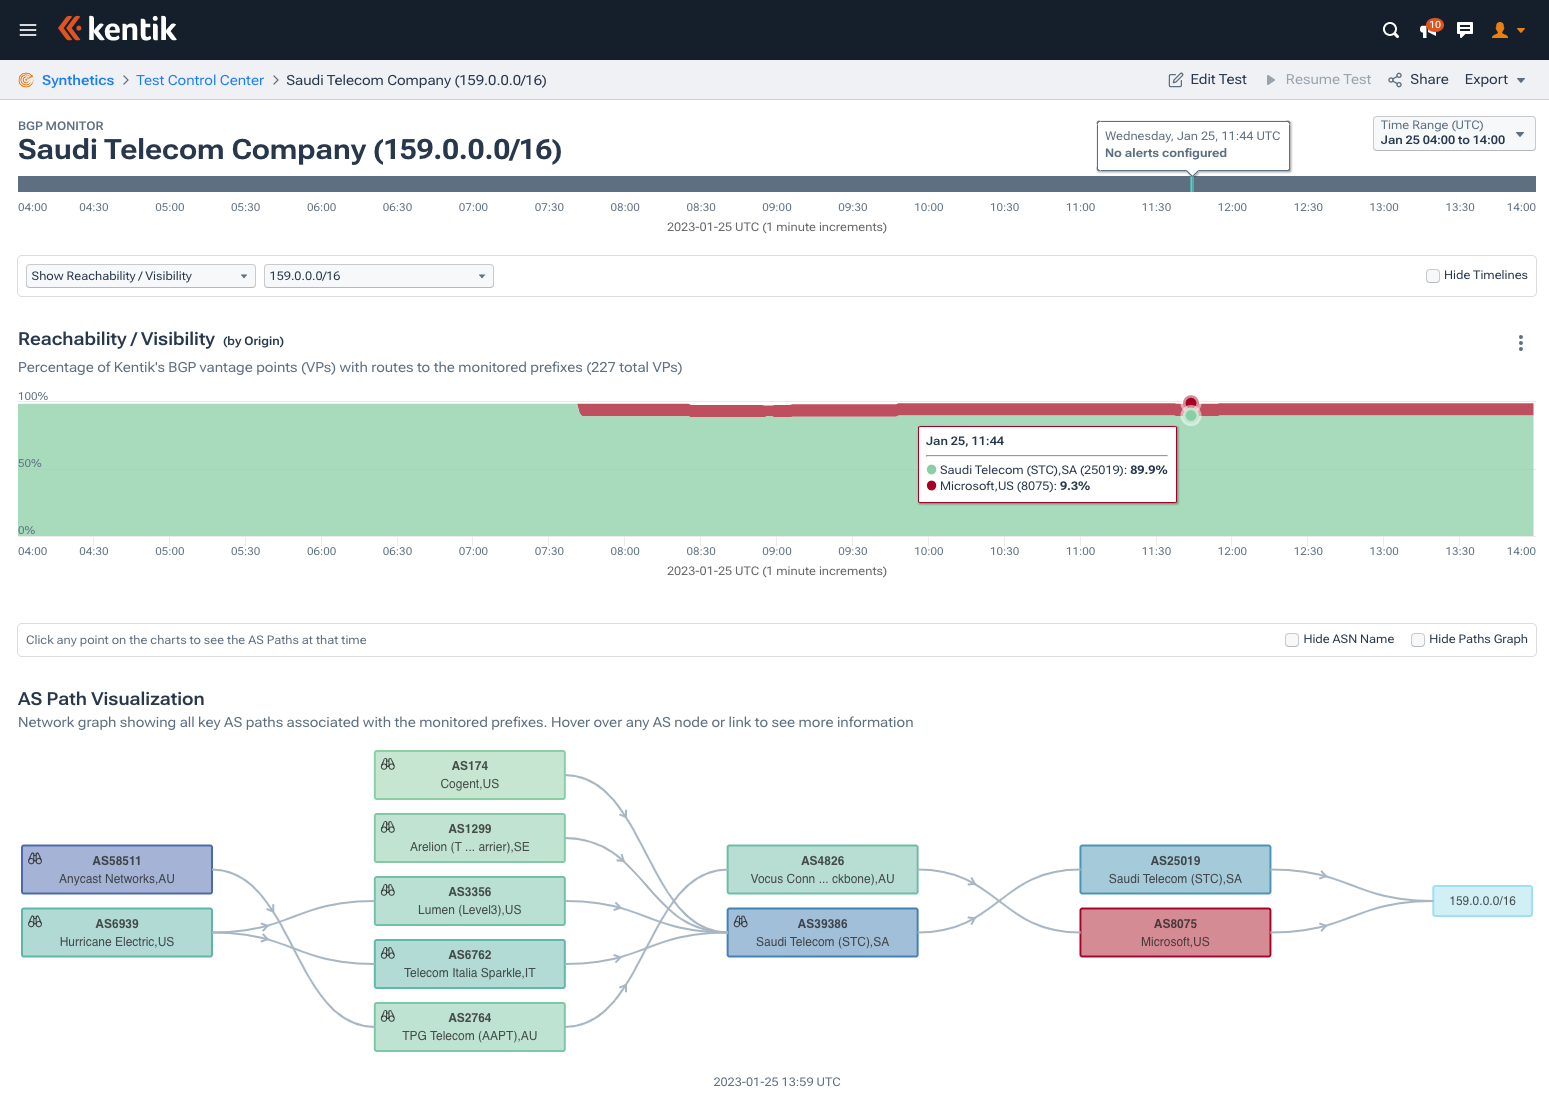Click binoculars icon on AS6762 node
The image size is (1549, 1102).
pyautogui.click(x=388, y=953)
